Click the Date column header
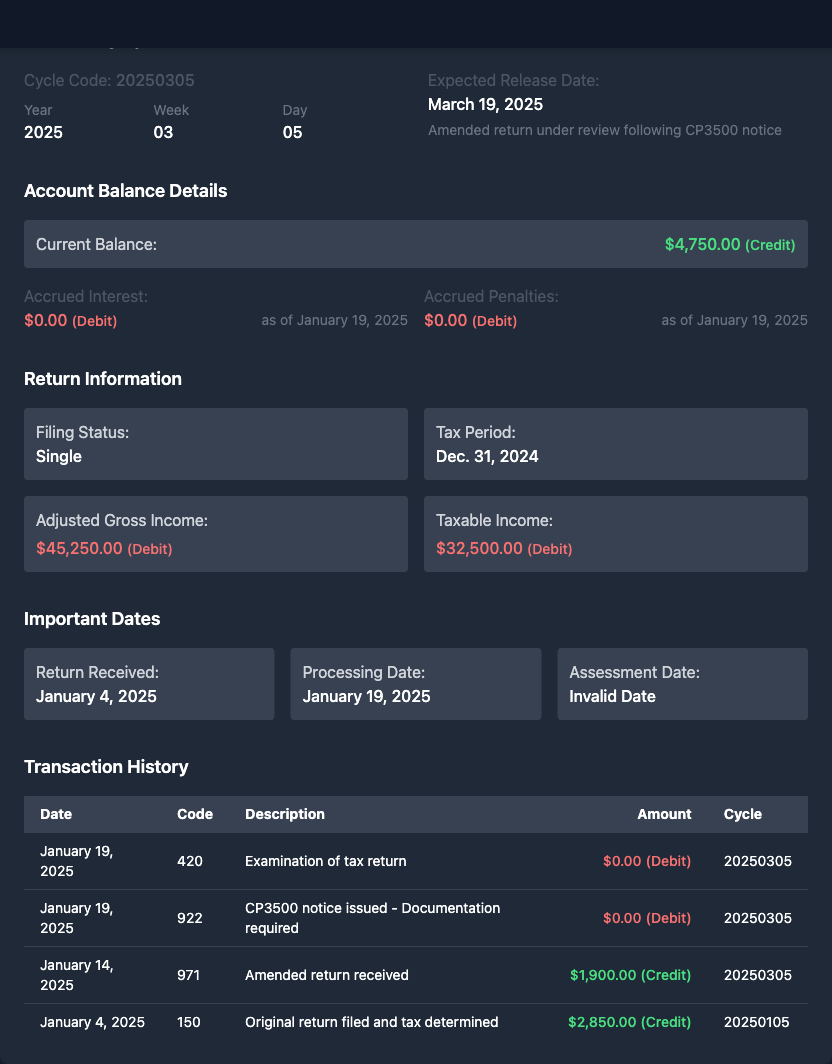The height and width of the screenshot is (1064, 832). pyautogui.click(x=56, y=814)
